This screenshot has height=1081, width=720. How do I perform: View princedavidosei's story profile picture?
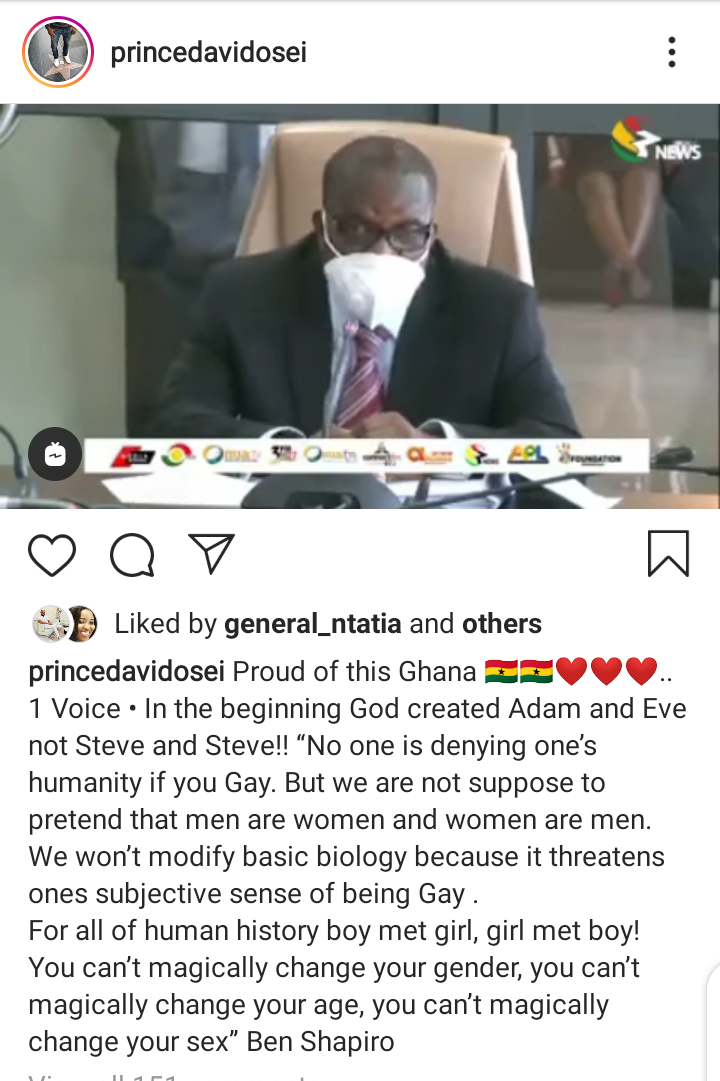(58, 53)
